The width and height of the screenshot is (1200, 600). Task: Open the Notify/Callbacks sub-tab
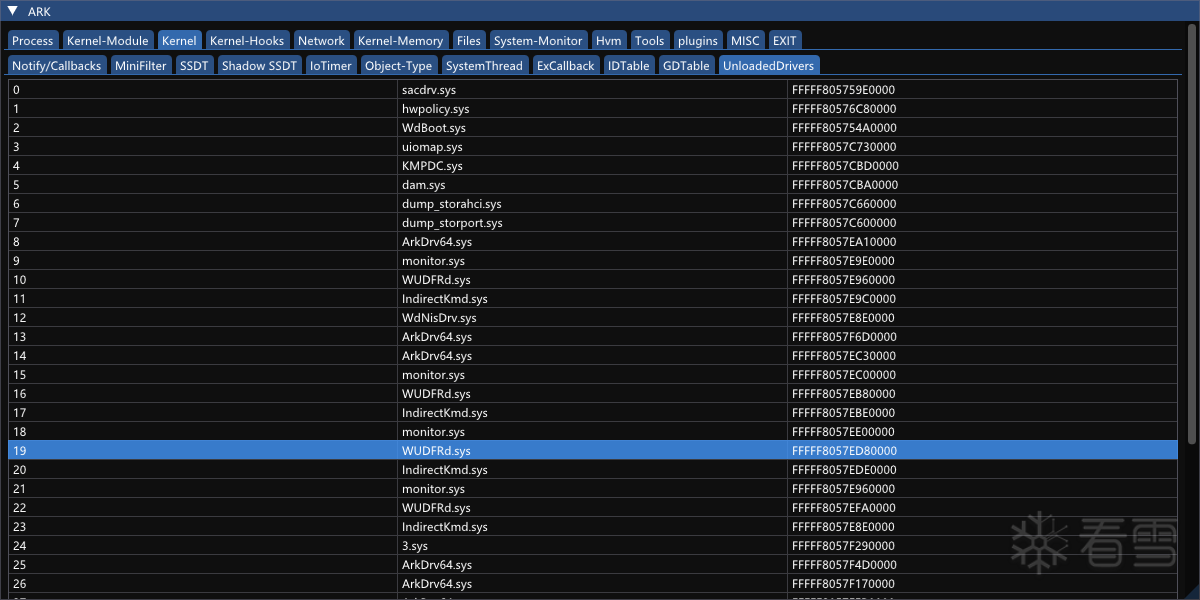(x=57, y=65)
